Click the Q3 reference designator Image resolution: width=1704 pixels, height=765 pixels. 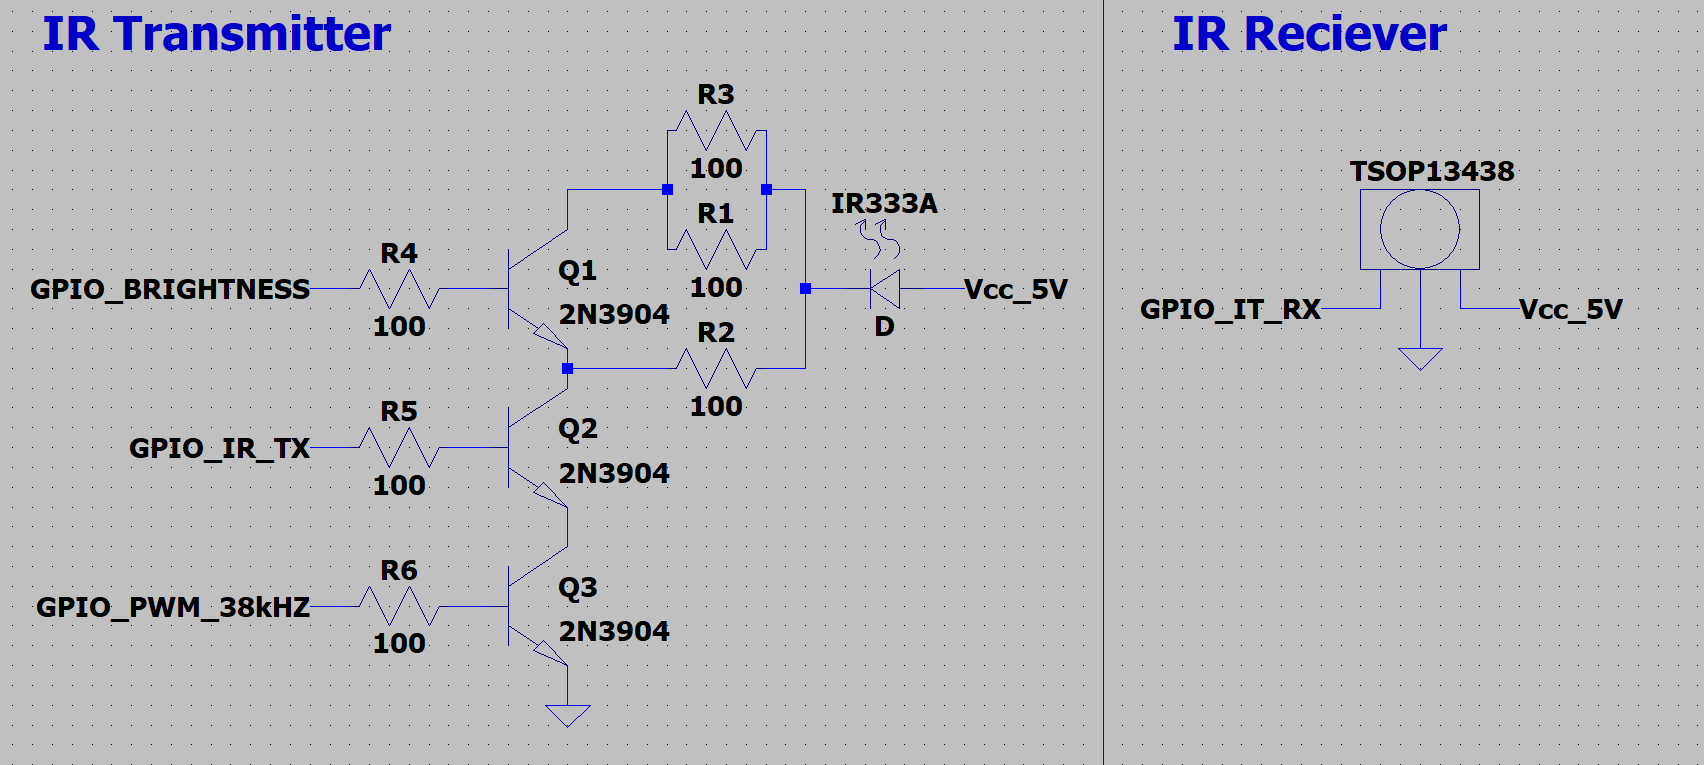click(578, 588)
